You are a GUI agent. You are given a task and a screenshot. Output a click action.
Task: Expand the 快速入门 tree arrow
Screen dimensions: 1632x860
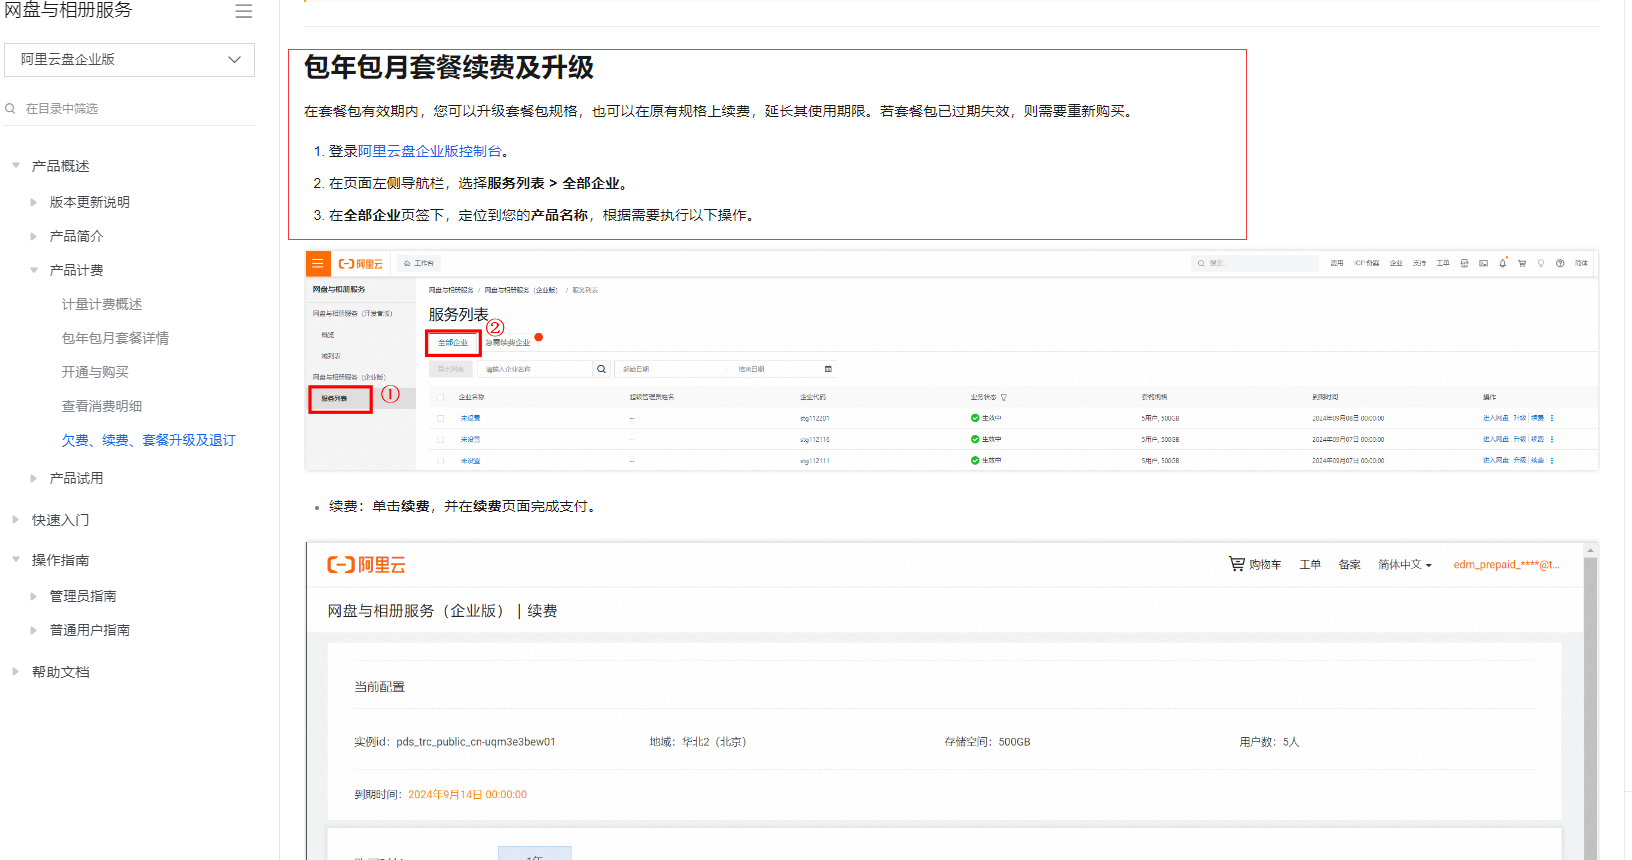(15, 520)
